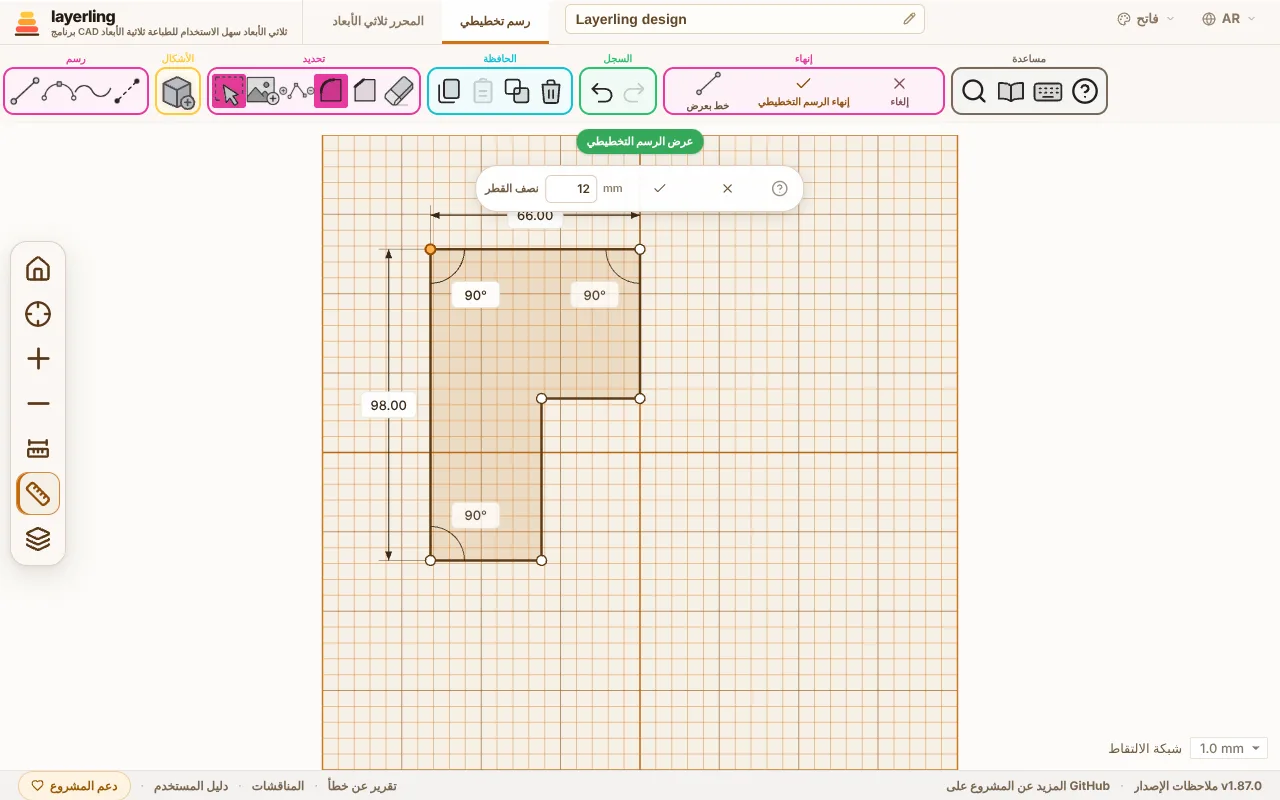Open the فاتح theme dropdown

click(1145, 19)
